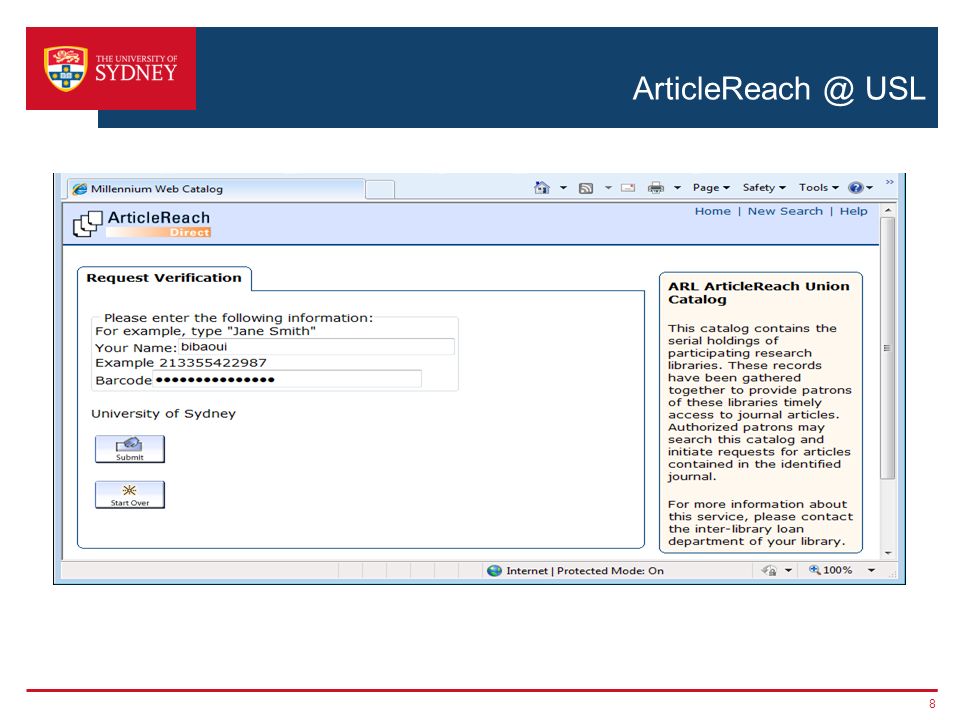The height and width of the screenshot is (720, 960).
Task: Click the blue Help question mark icon
Action: (x=855, y=187)
